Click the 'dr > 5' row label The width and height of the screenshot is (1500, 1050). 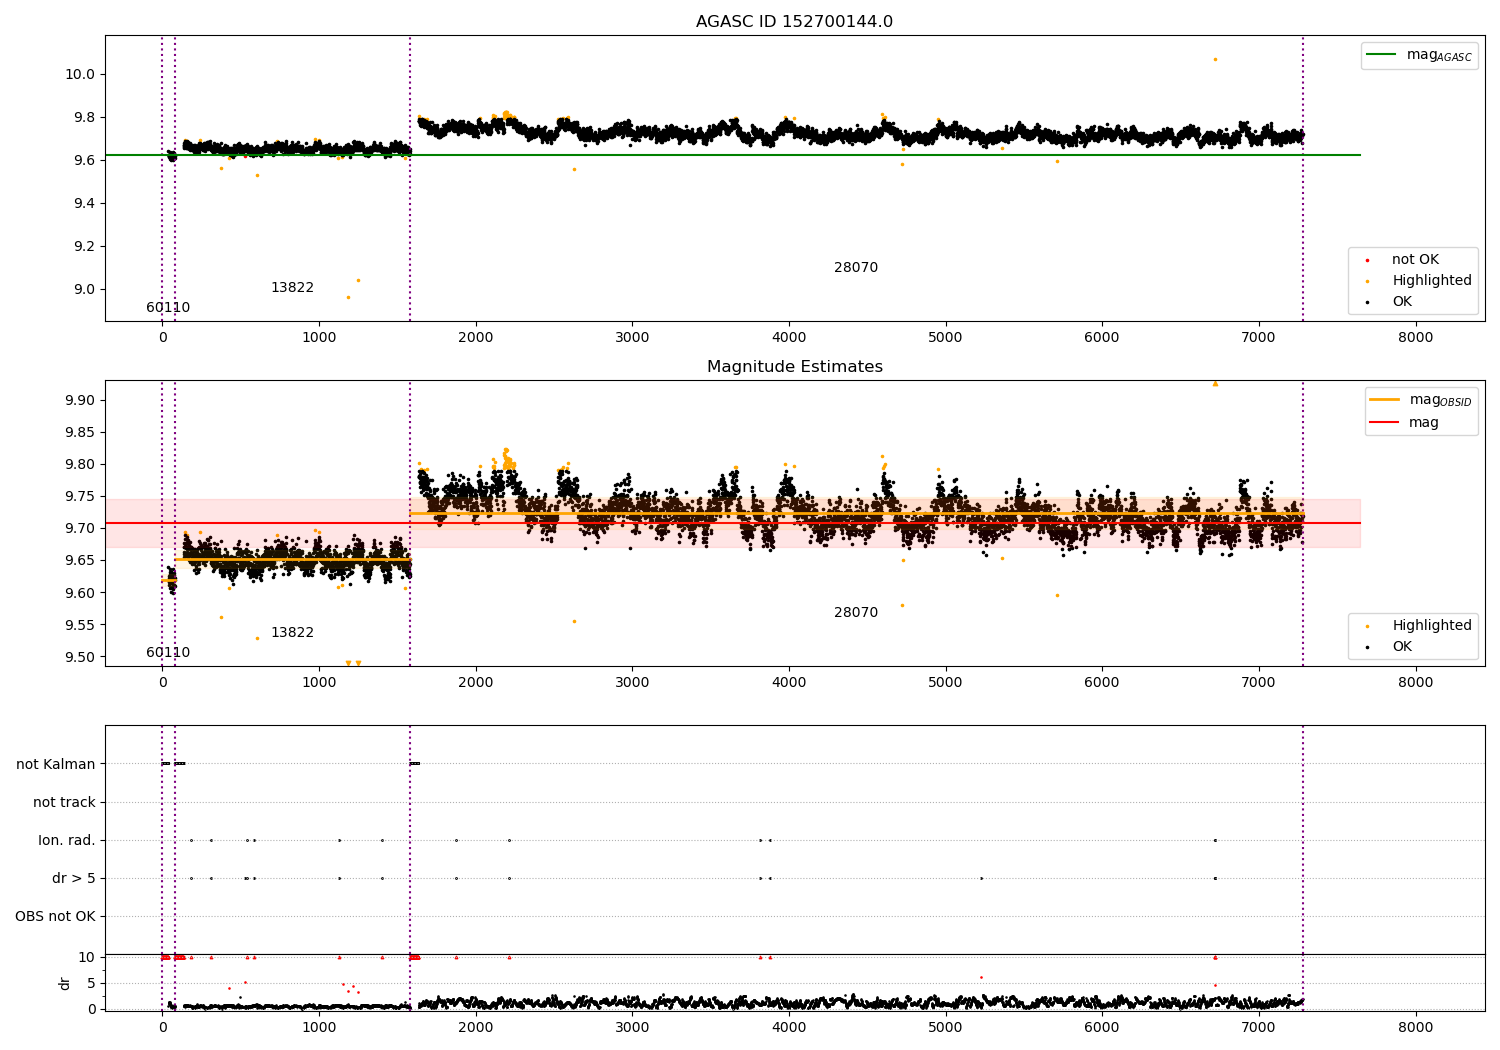[74, 878]
